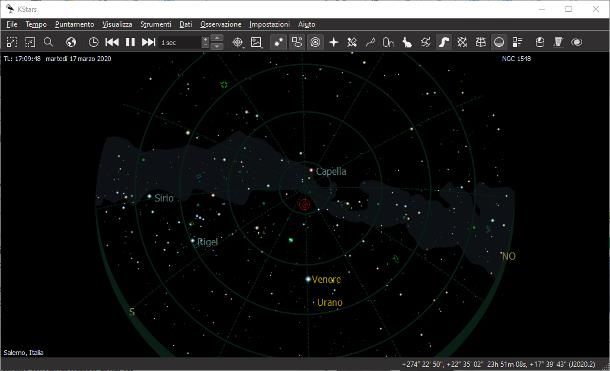Click the tilted panel toolbar icon
This screenshot has height=371, width=610.
(x=558, y=42)
